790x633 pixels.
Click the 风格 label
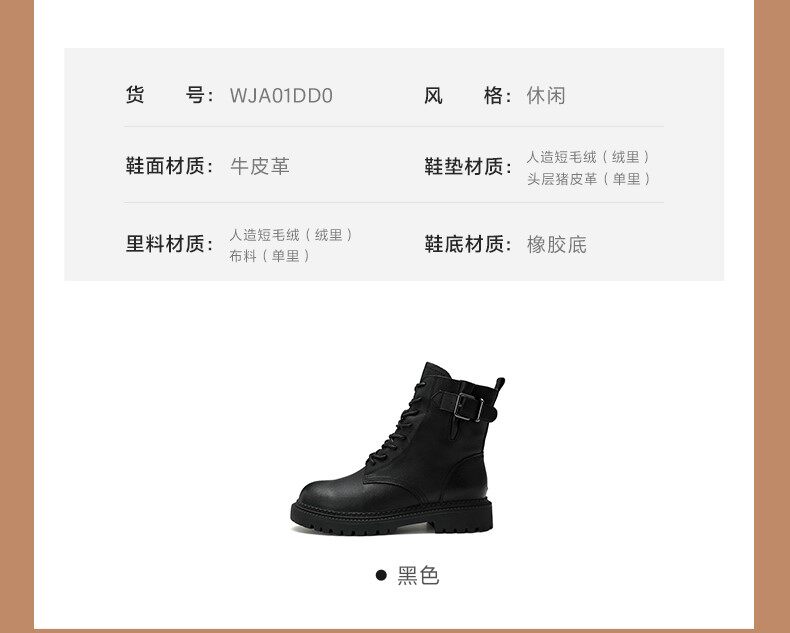[x=468, y=95]
